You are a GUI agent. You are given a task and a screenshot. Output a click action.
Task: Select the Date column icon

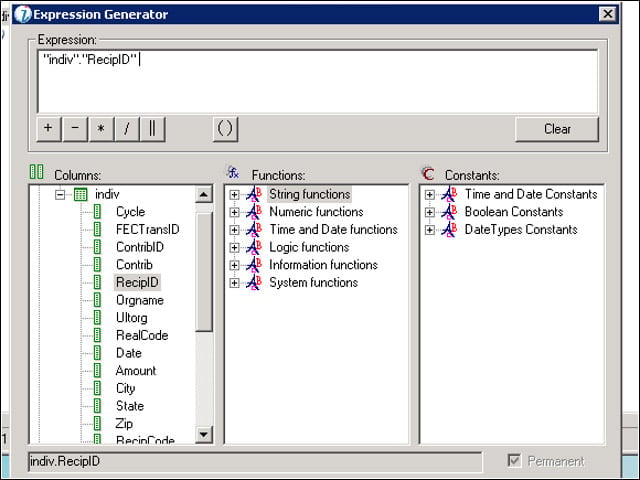[x=98, y=353]
